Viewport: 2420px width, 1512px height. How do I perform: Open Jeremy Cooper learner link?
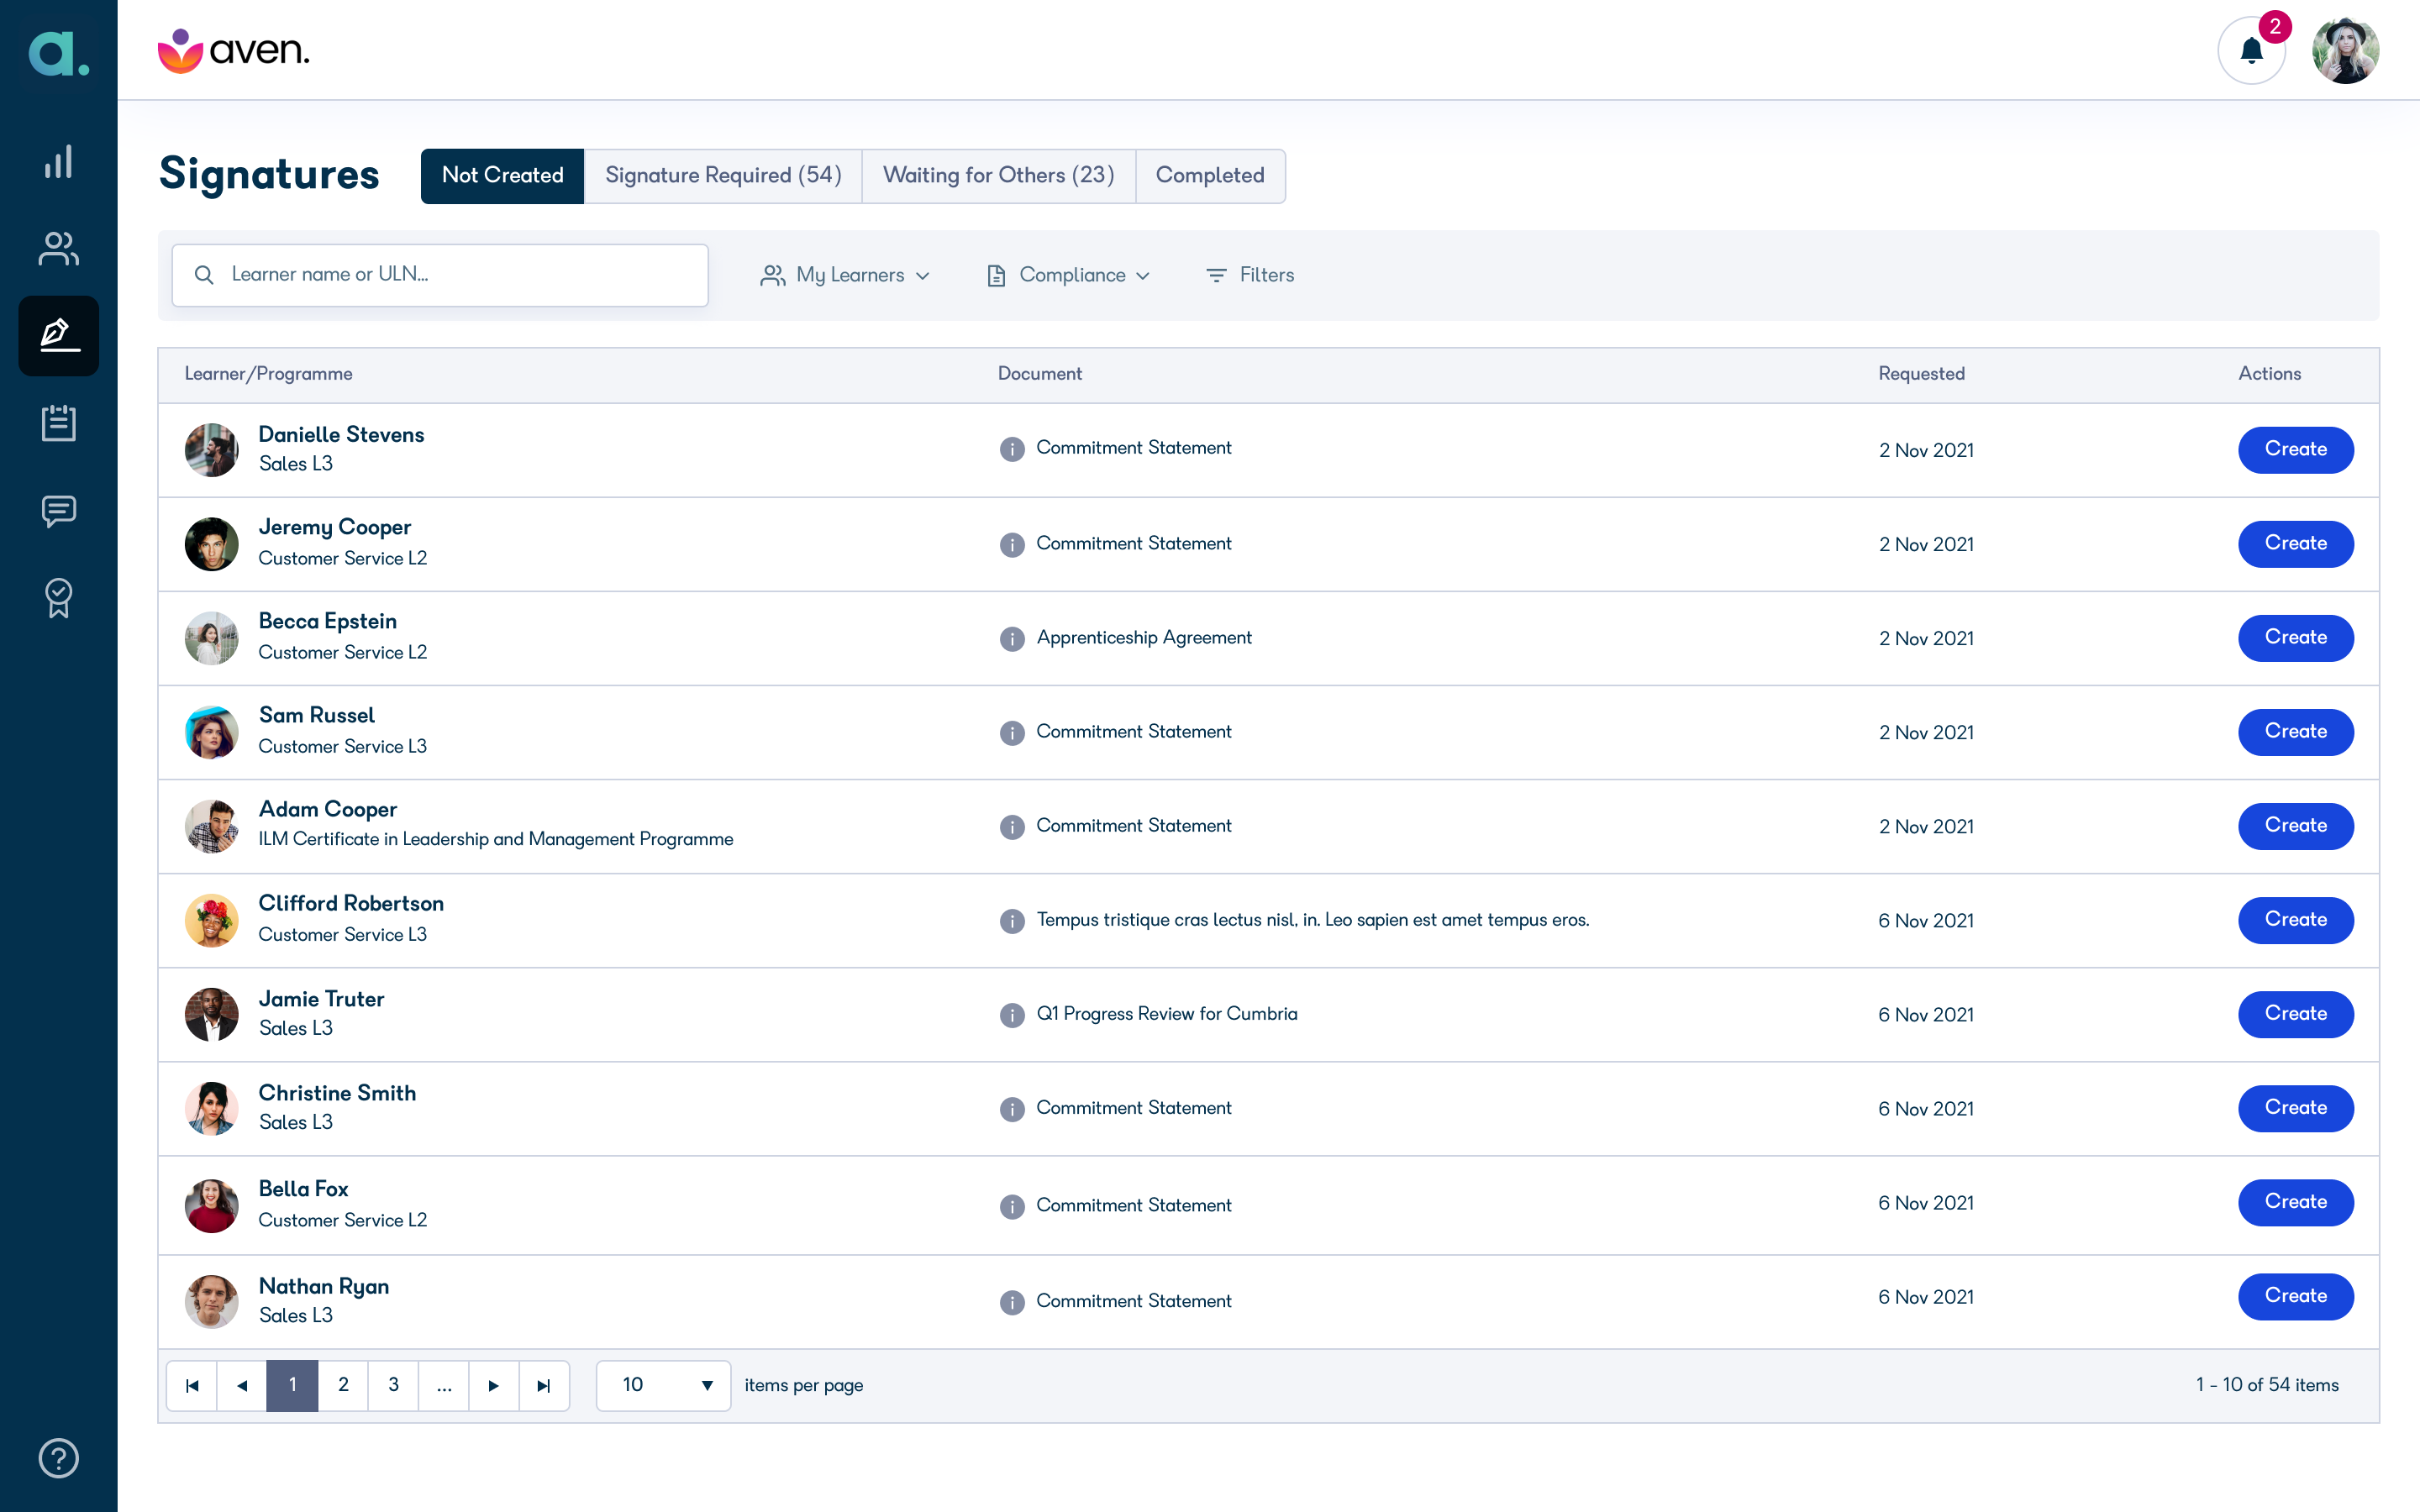click(x=334, y=527)
